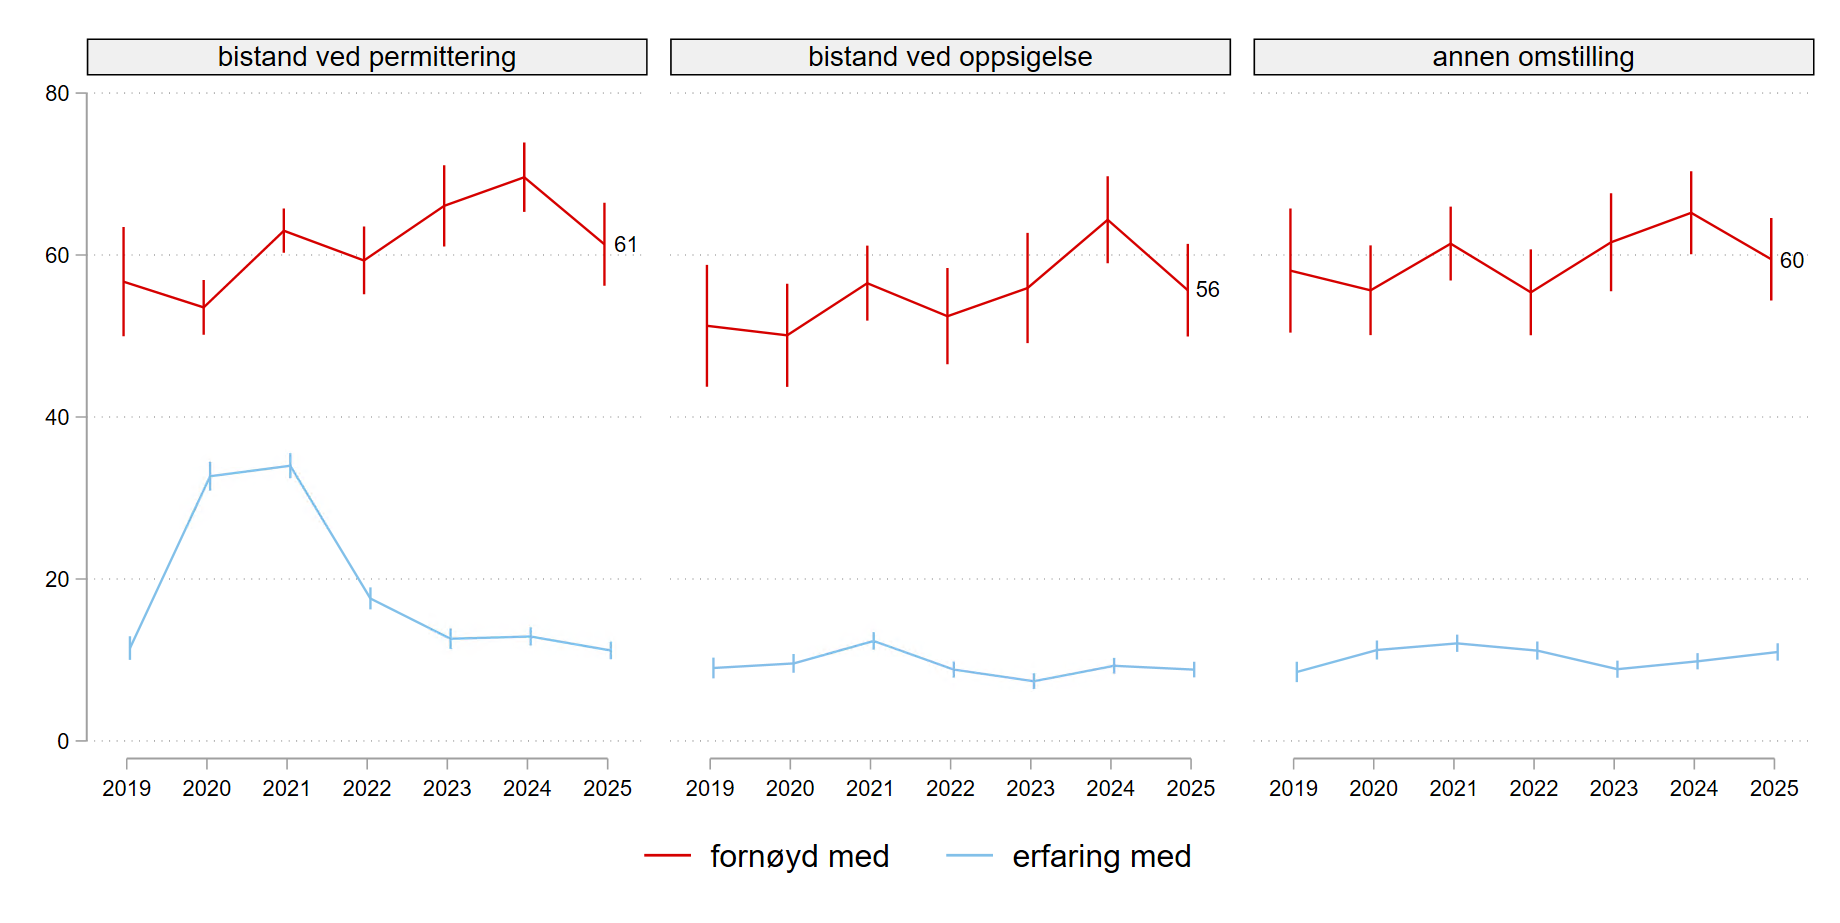Image resolution: width=1840 pixels, height=923 pixels.
Task: Click the "bistand ved permittering" panel header
Action: [367, 57]
